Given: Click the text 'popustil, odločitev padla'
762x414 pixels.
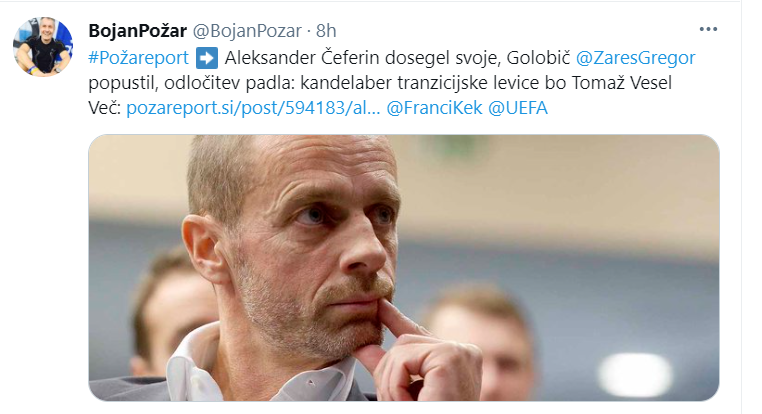Looking at the screenshot, I should pos(191,83).
